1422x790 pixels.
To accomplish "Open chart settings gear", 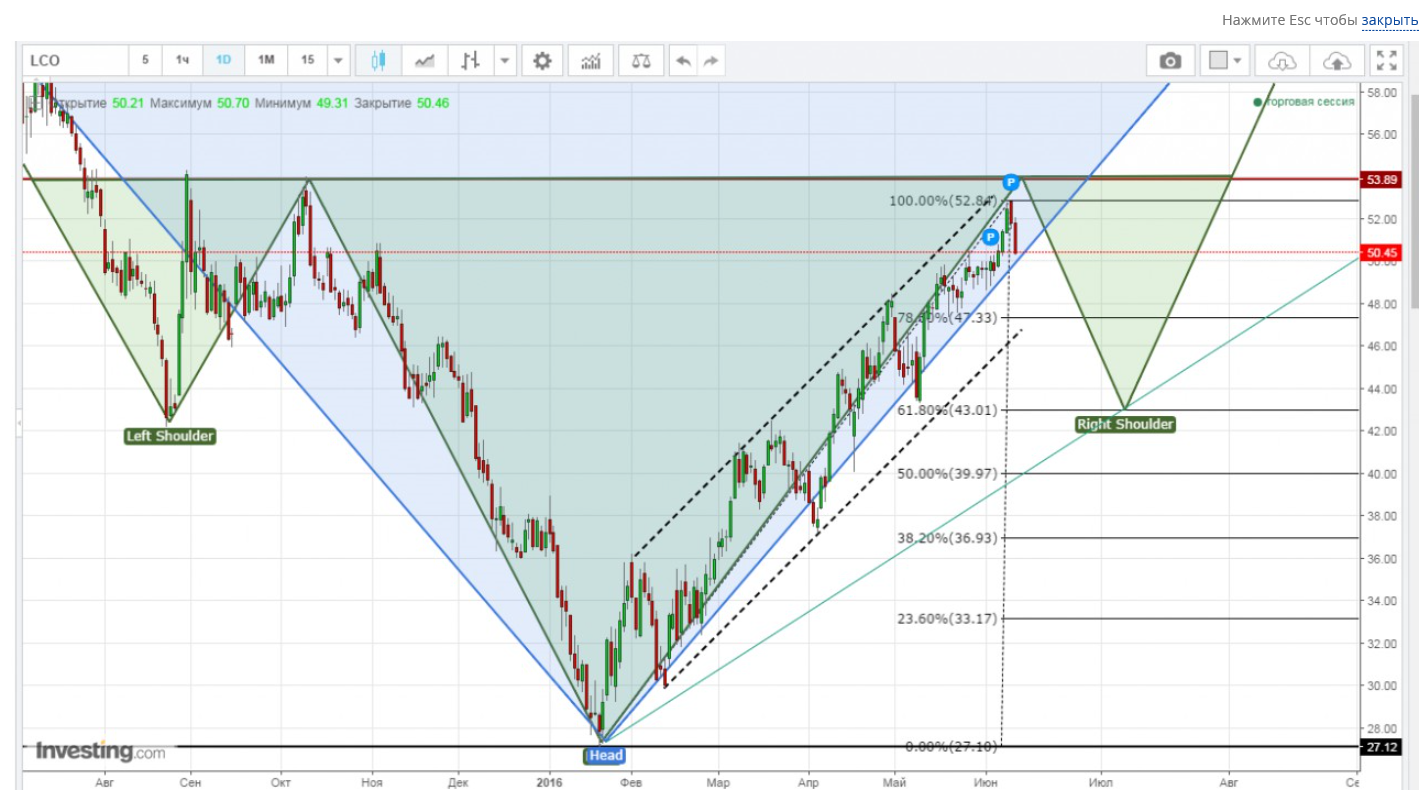I will coord(542,61).
